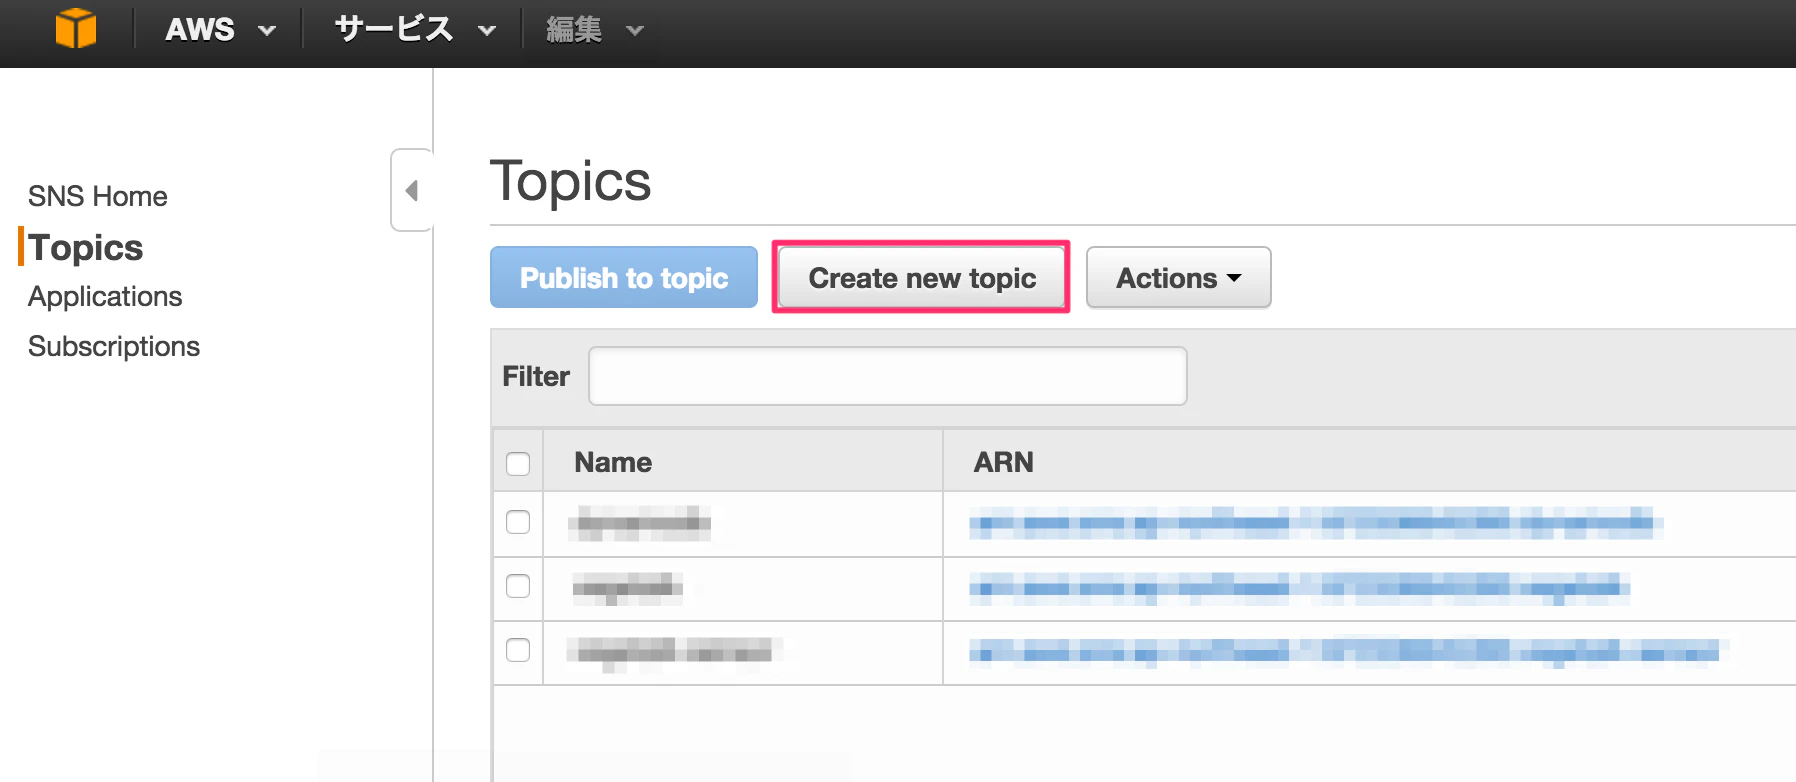Open the third row's ARN link
Viewport: 1796px width, 782px height.
click(1345, 652)
